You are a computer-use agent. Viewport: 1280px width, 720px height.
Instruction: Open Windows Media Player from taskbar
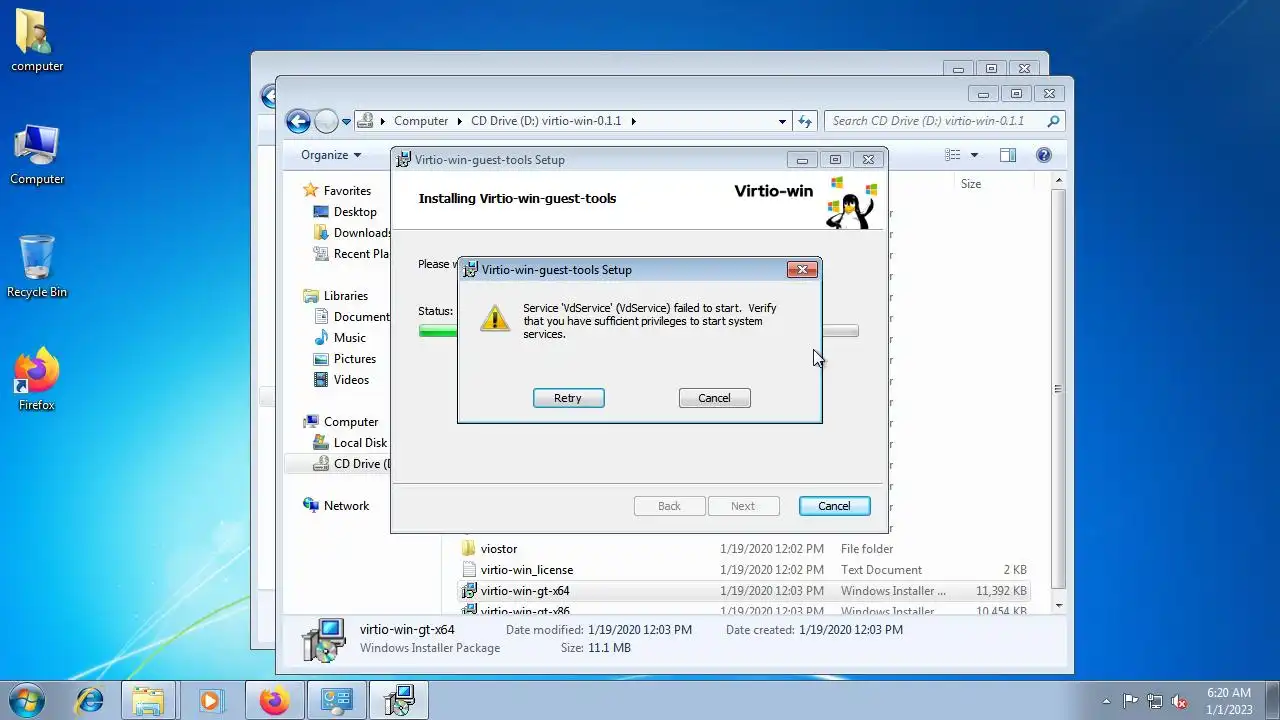pyautogui.click(x=210, y=701)
